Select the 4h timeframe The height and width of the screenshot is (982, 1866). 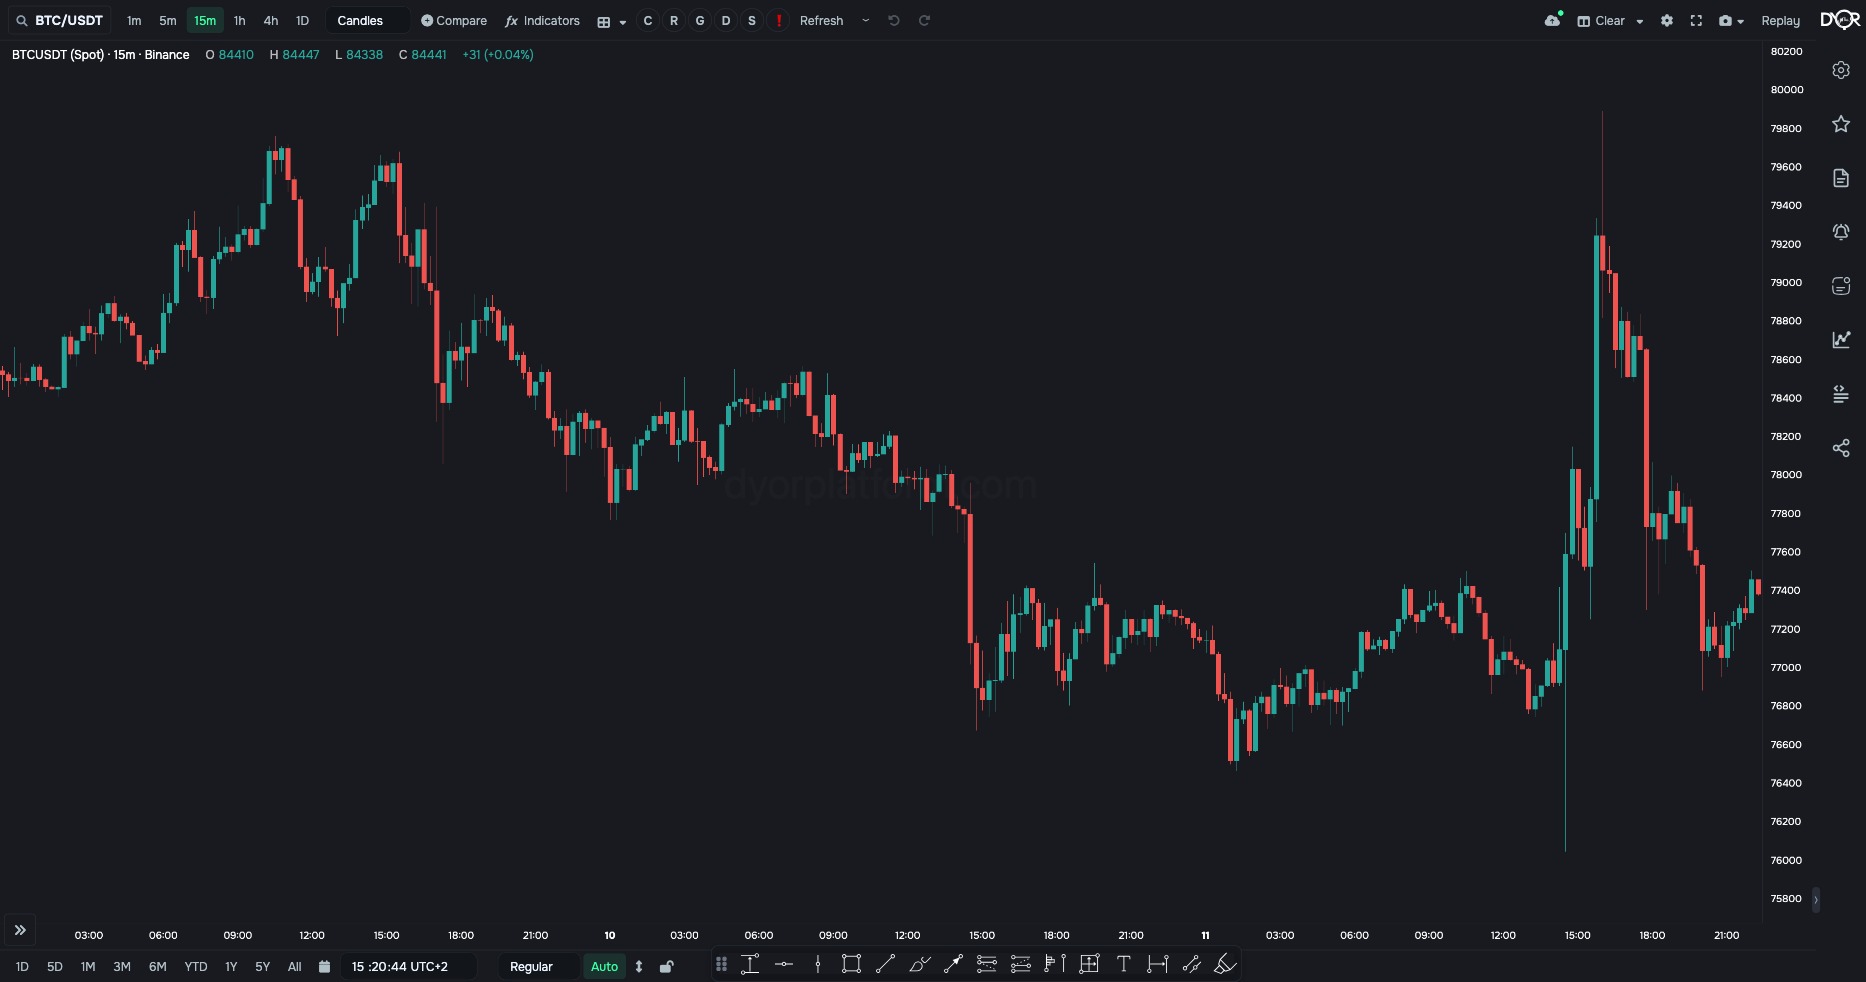tap(271, 20)
